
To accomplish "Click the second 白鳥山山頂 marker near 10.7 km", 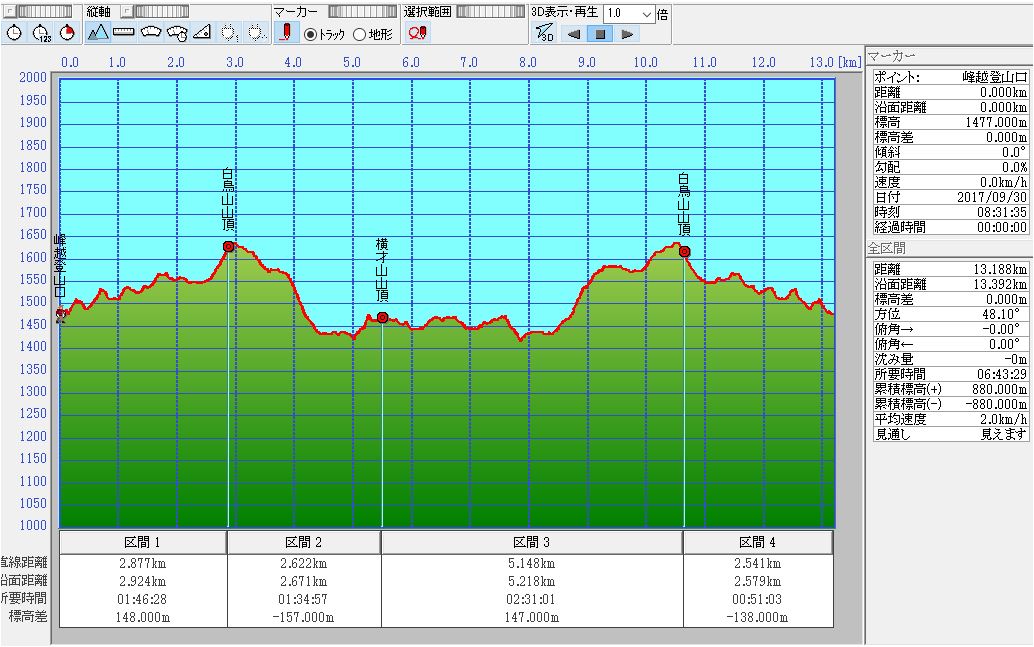I will (684, 251).
